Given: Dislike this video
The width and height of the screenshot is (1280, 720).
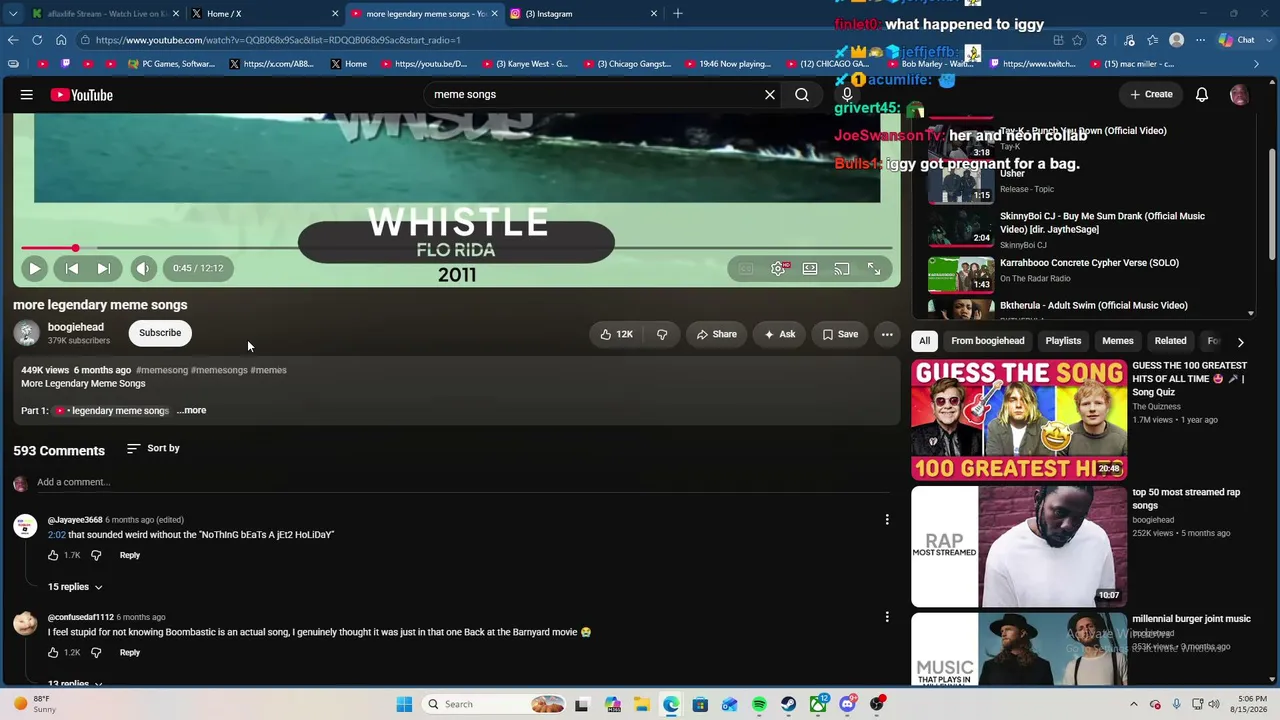Looking at the screenshot, I should [x=662, y=334].
